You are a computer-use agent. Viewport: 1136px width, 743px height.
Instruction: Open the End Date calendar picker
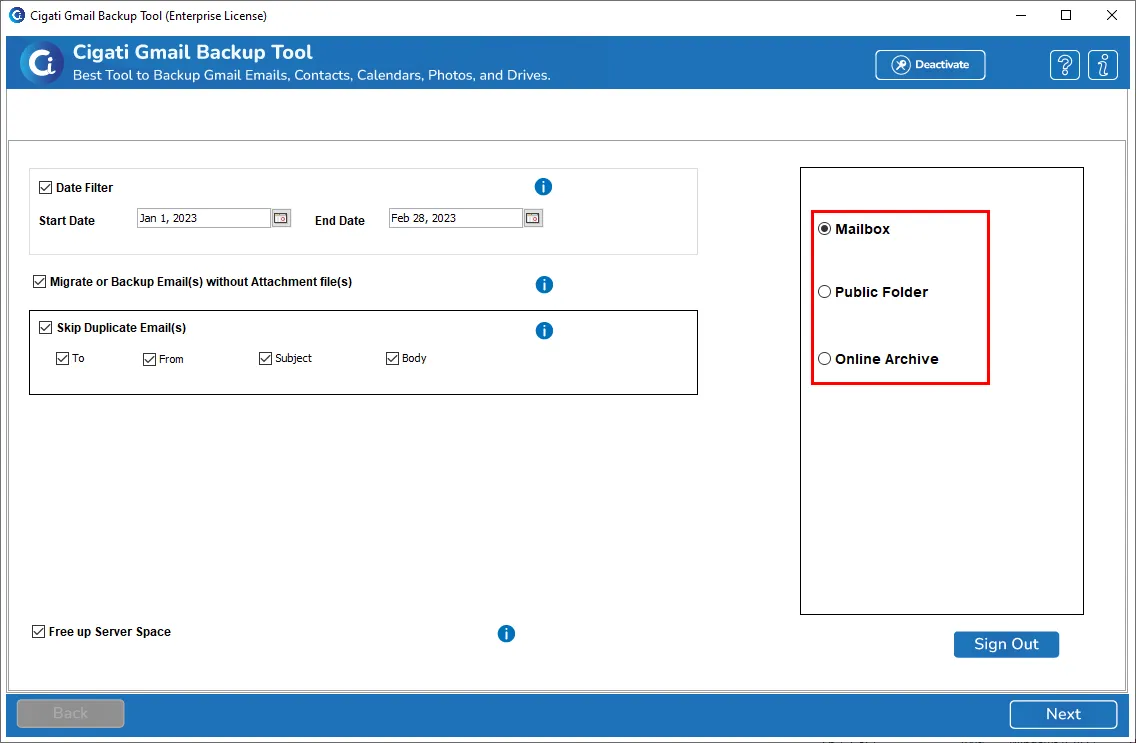pos(533,218)
